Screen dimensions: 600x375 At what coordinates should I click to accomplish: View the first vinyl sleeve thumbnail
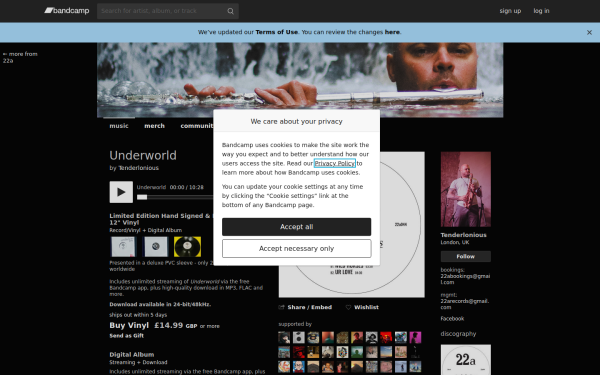click(x=123, y=246)
